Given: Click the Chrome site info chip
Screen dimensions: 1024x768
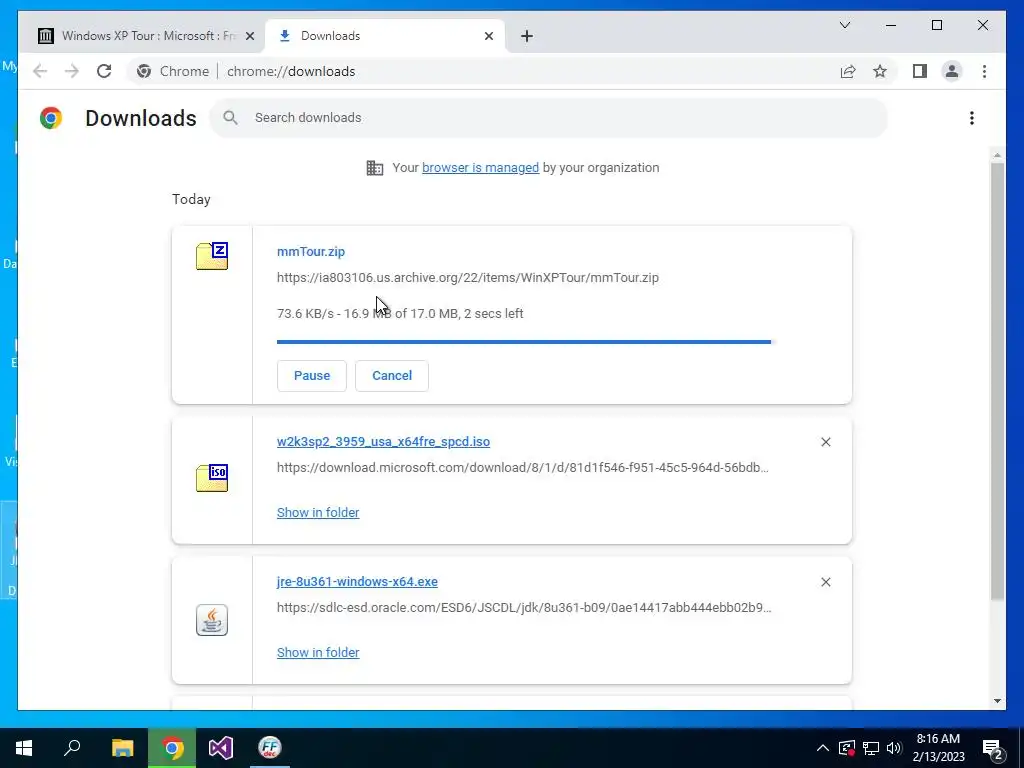Looking at the screenshot, I should [x=173, y=71].
